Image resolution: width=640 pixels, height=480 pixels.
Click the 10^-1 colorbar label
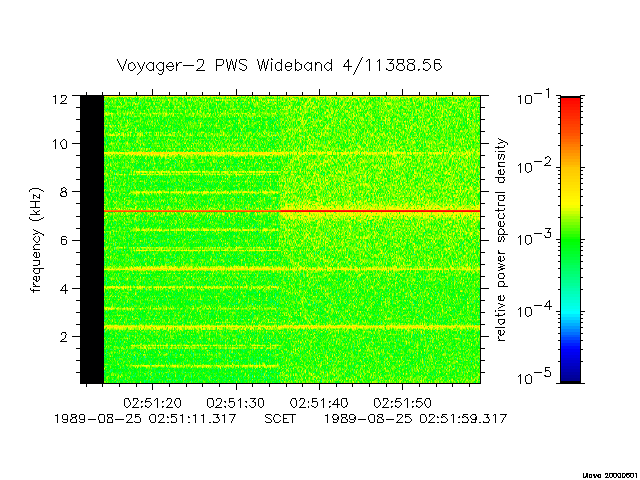(534, 98)
